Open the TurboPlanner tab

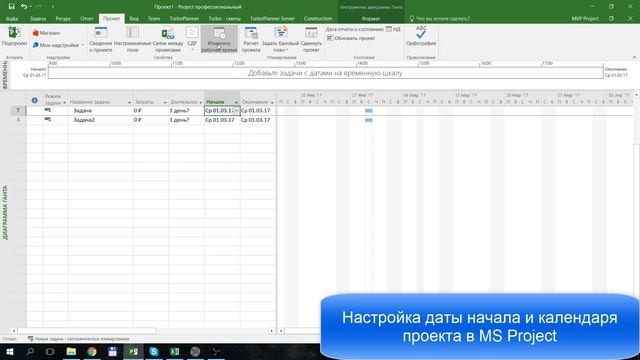point(184,19)
